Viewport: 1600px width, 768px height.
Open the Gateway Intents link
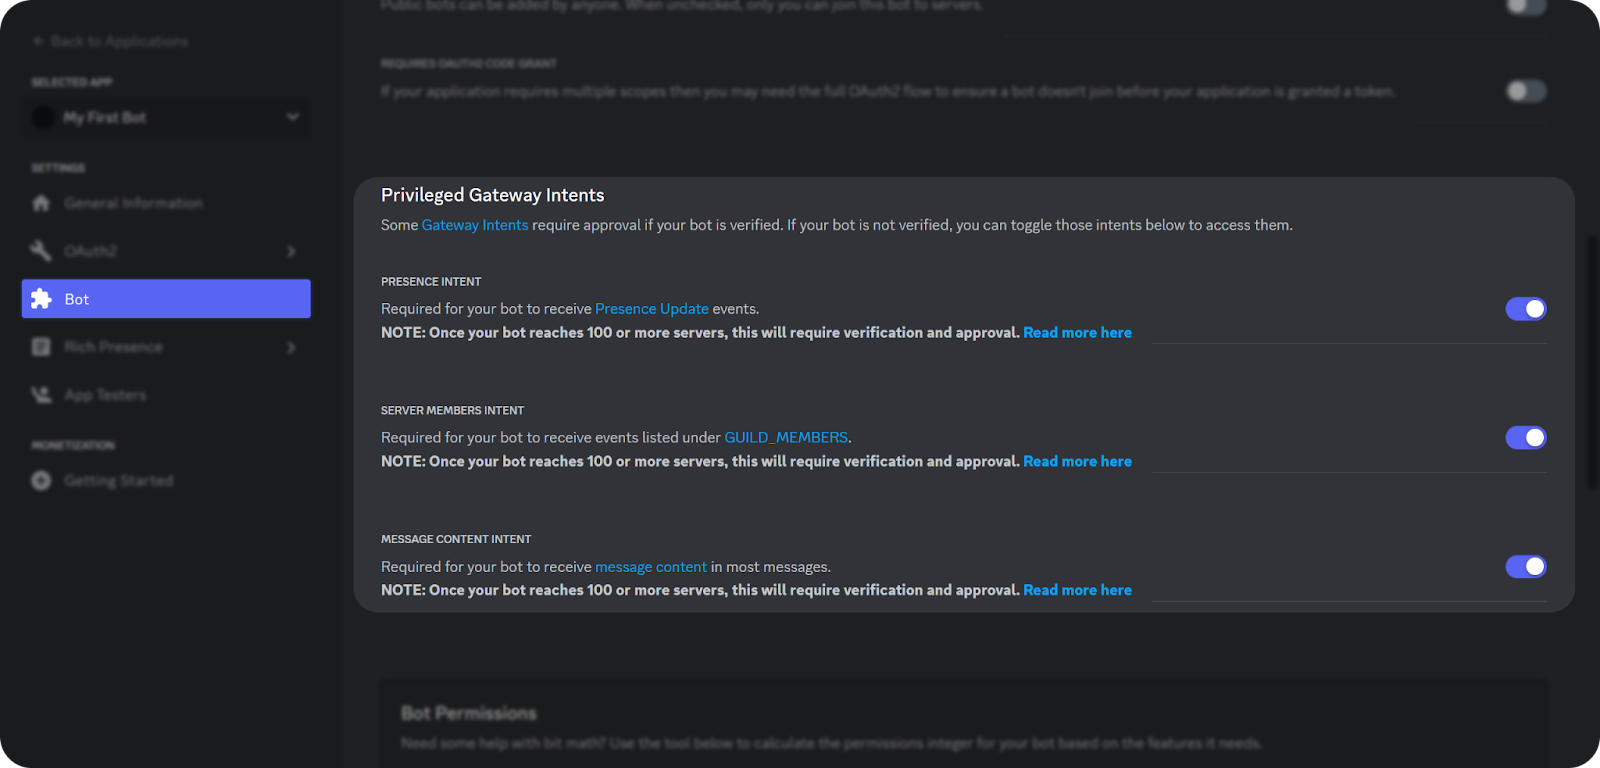pos(475,225)
